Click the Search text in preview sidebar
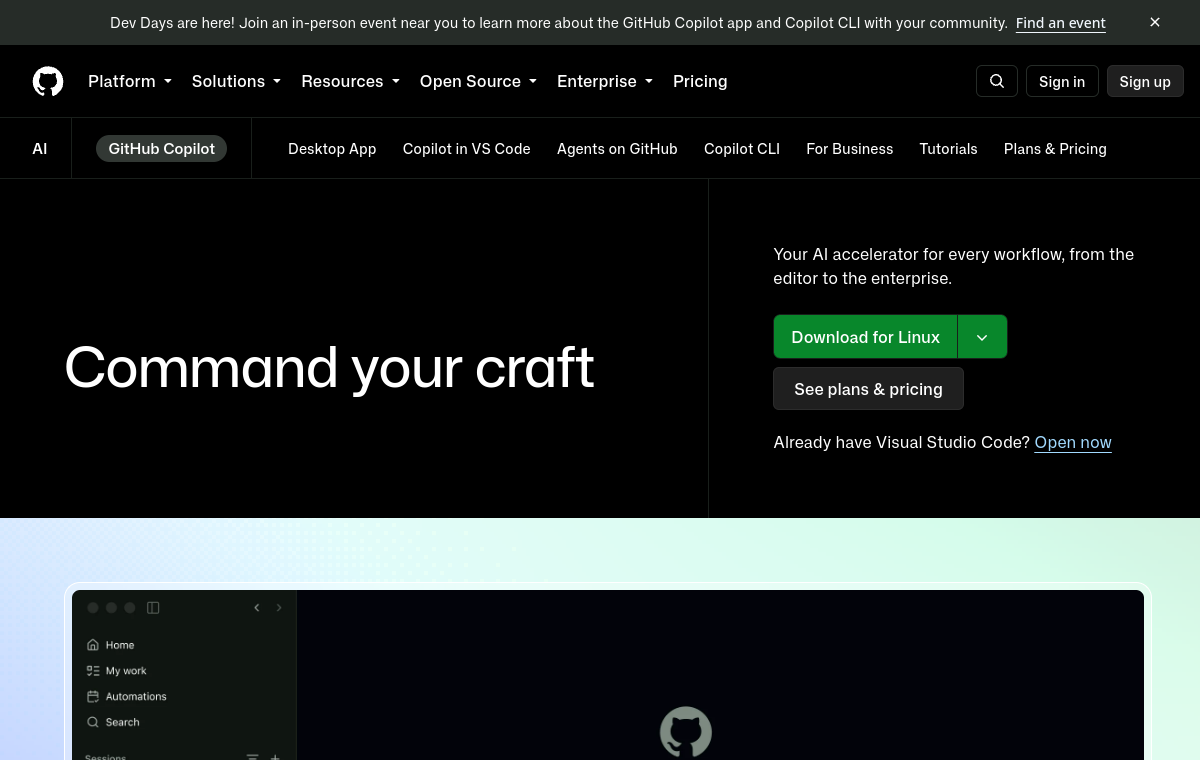1200x760 pixels. (x=123, y=722)
